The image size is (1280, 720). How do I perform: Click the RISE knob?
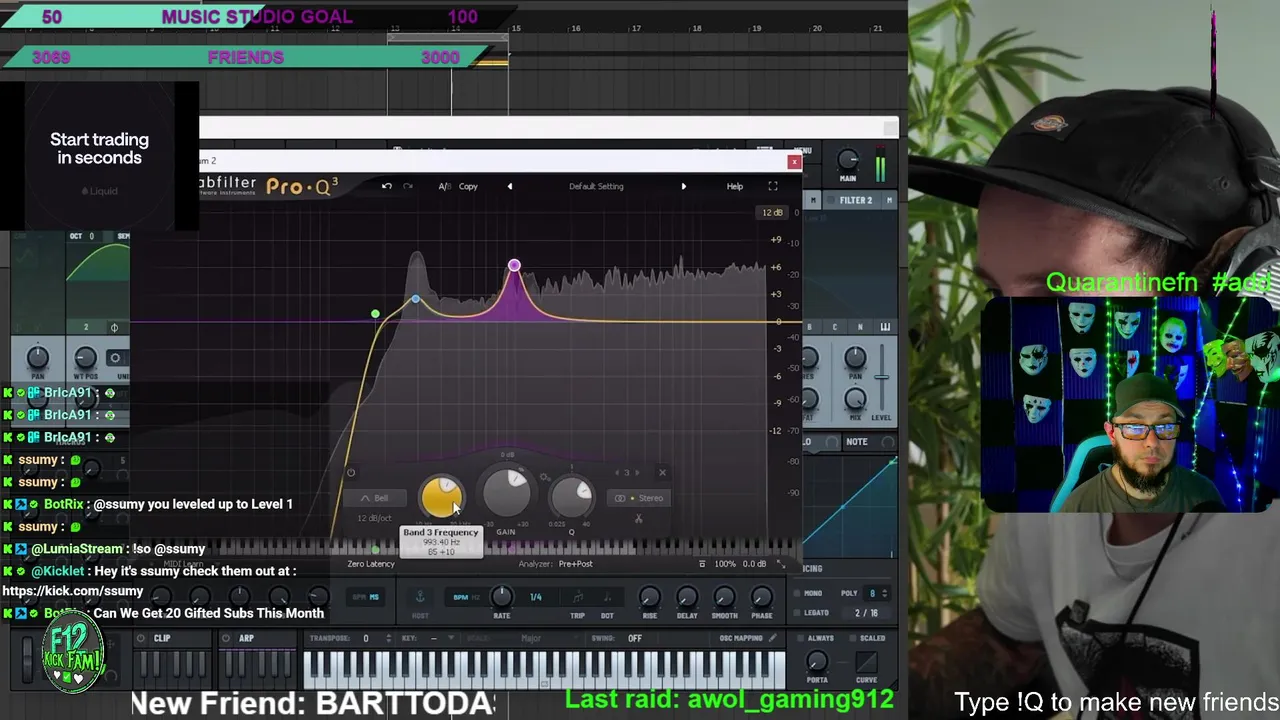pyautogui.click(x=650, y=597)
